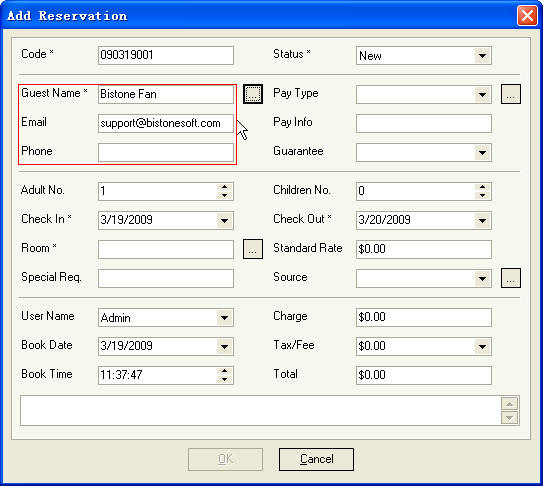
Task: Close the Add Reservation dialog
Action: 527,16
